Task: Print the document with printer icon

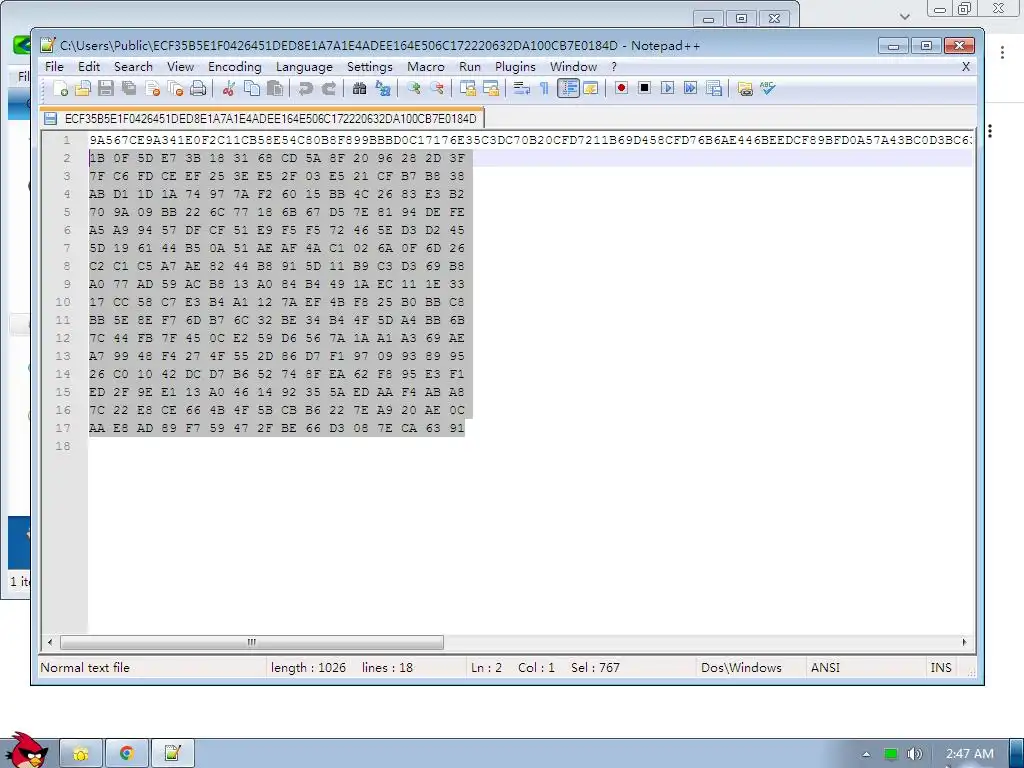Action: pyautogui.click(x=198, y=88)
